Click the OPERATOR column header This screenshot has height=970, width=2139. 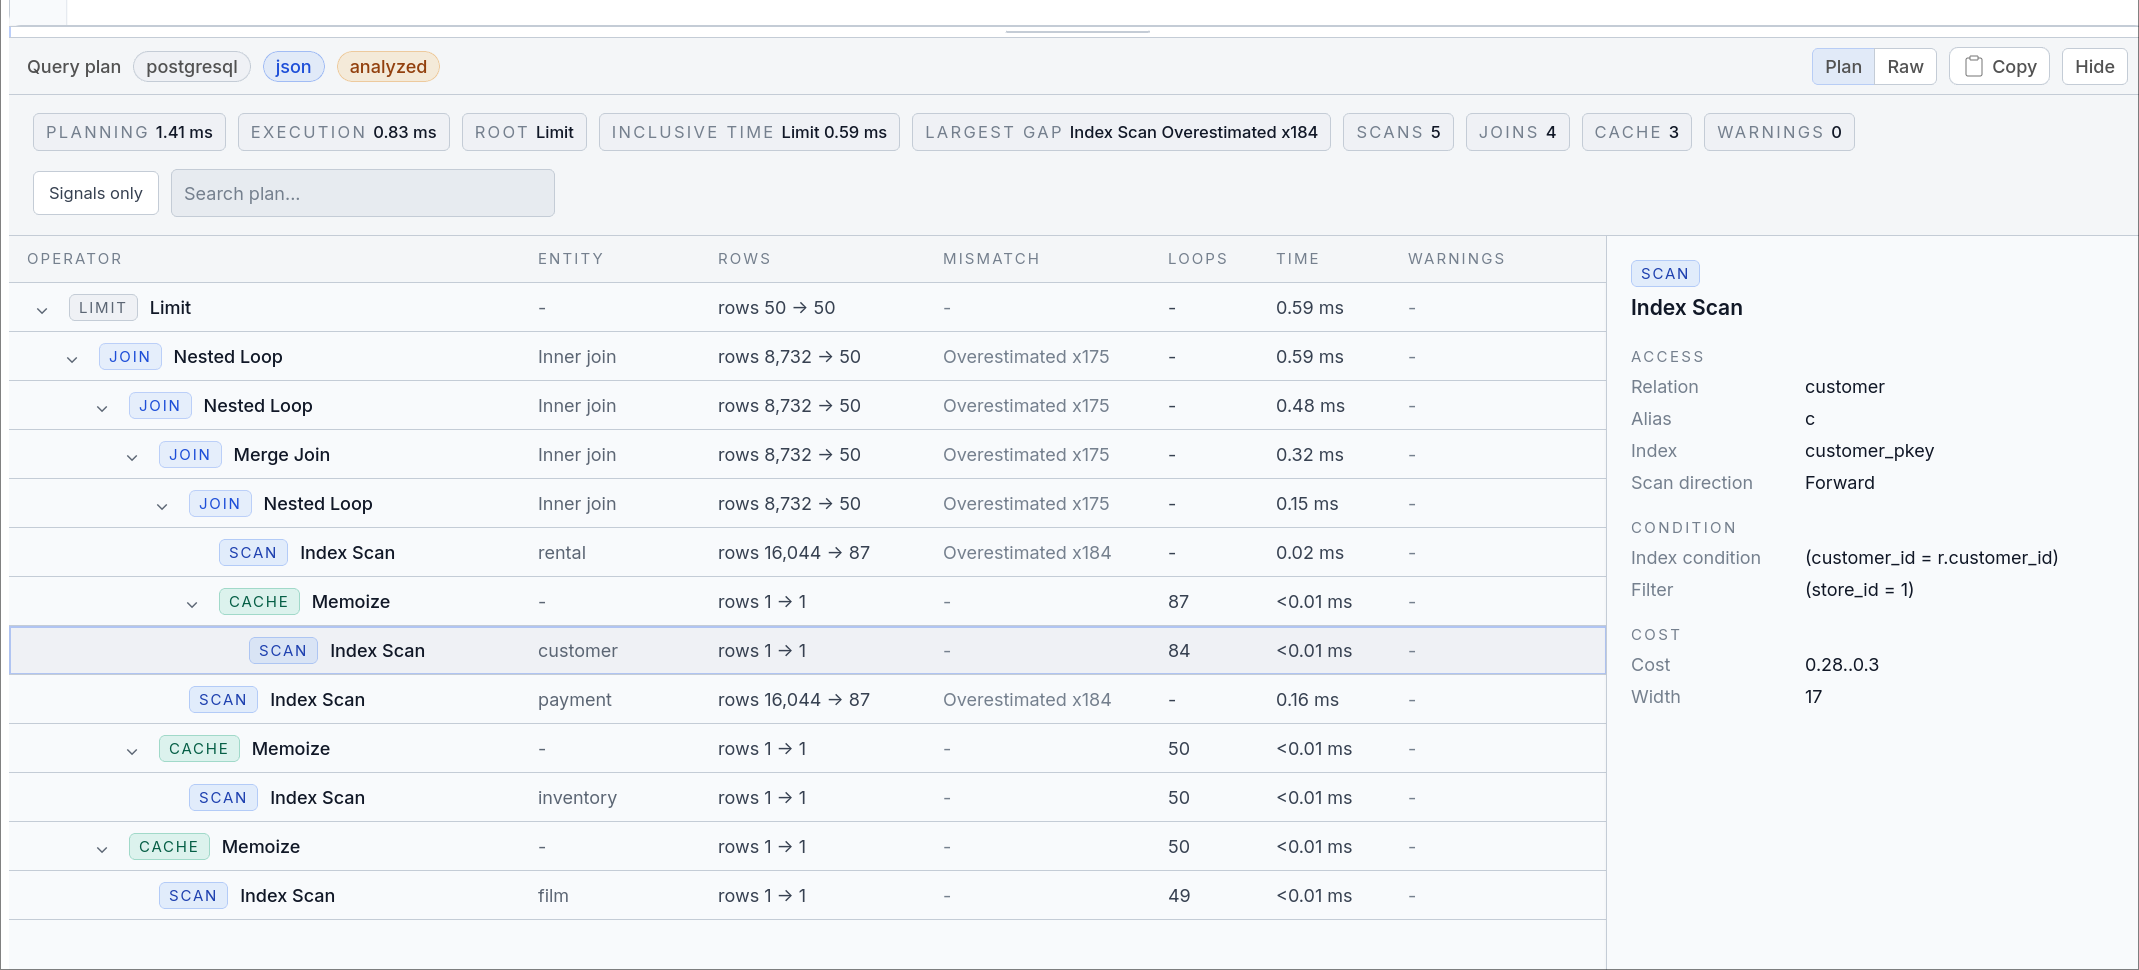(75, 259)
